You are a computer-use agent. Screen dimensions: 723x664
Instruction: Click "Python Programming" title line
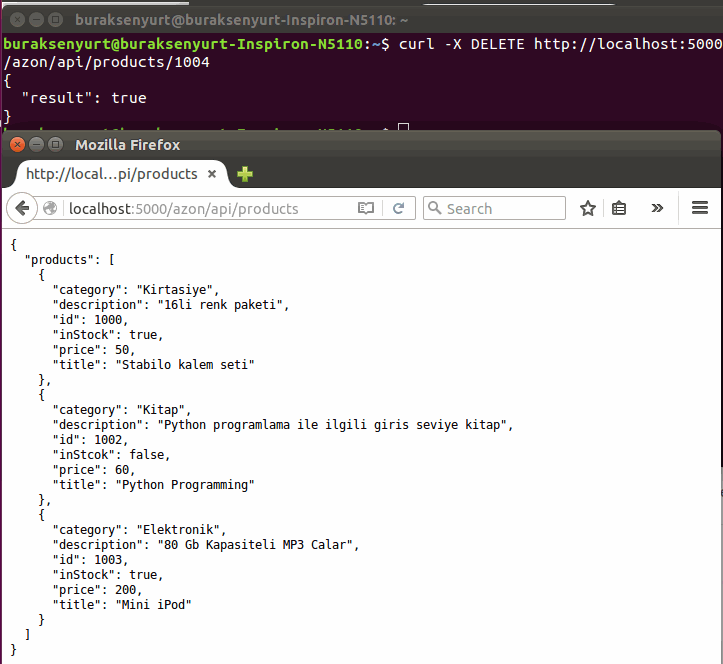click(x=154, y=485)
